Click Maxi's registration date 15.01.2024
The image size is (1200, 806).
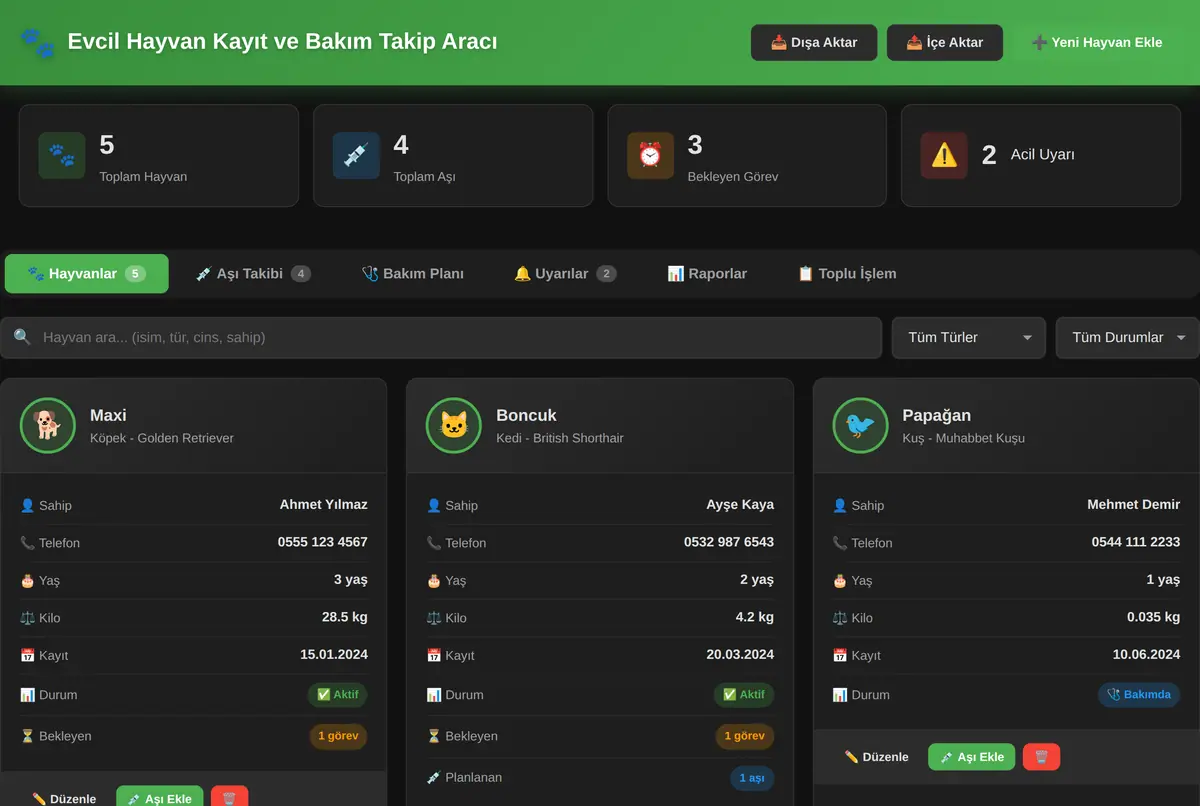point(334,655)
